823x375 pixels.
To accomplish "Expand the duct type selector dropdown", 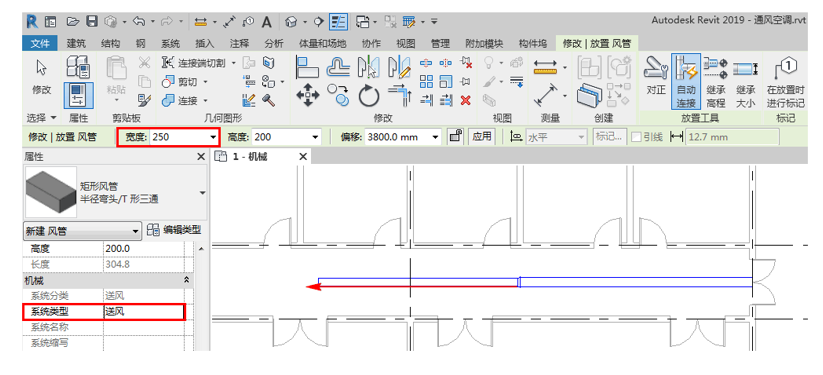I will tap(203, 193).
